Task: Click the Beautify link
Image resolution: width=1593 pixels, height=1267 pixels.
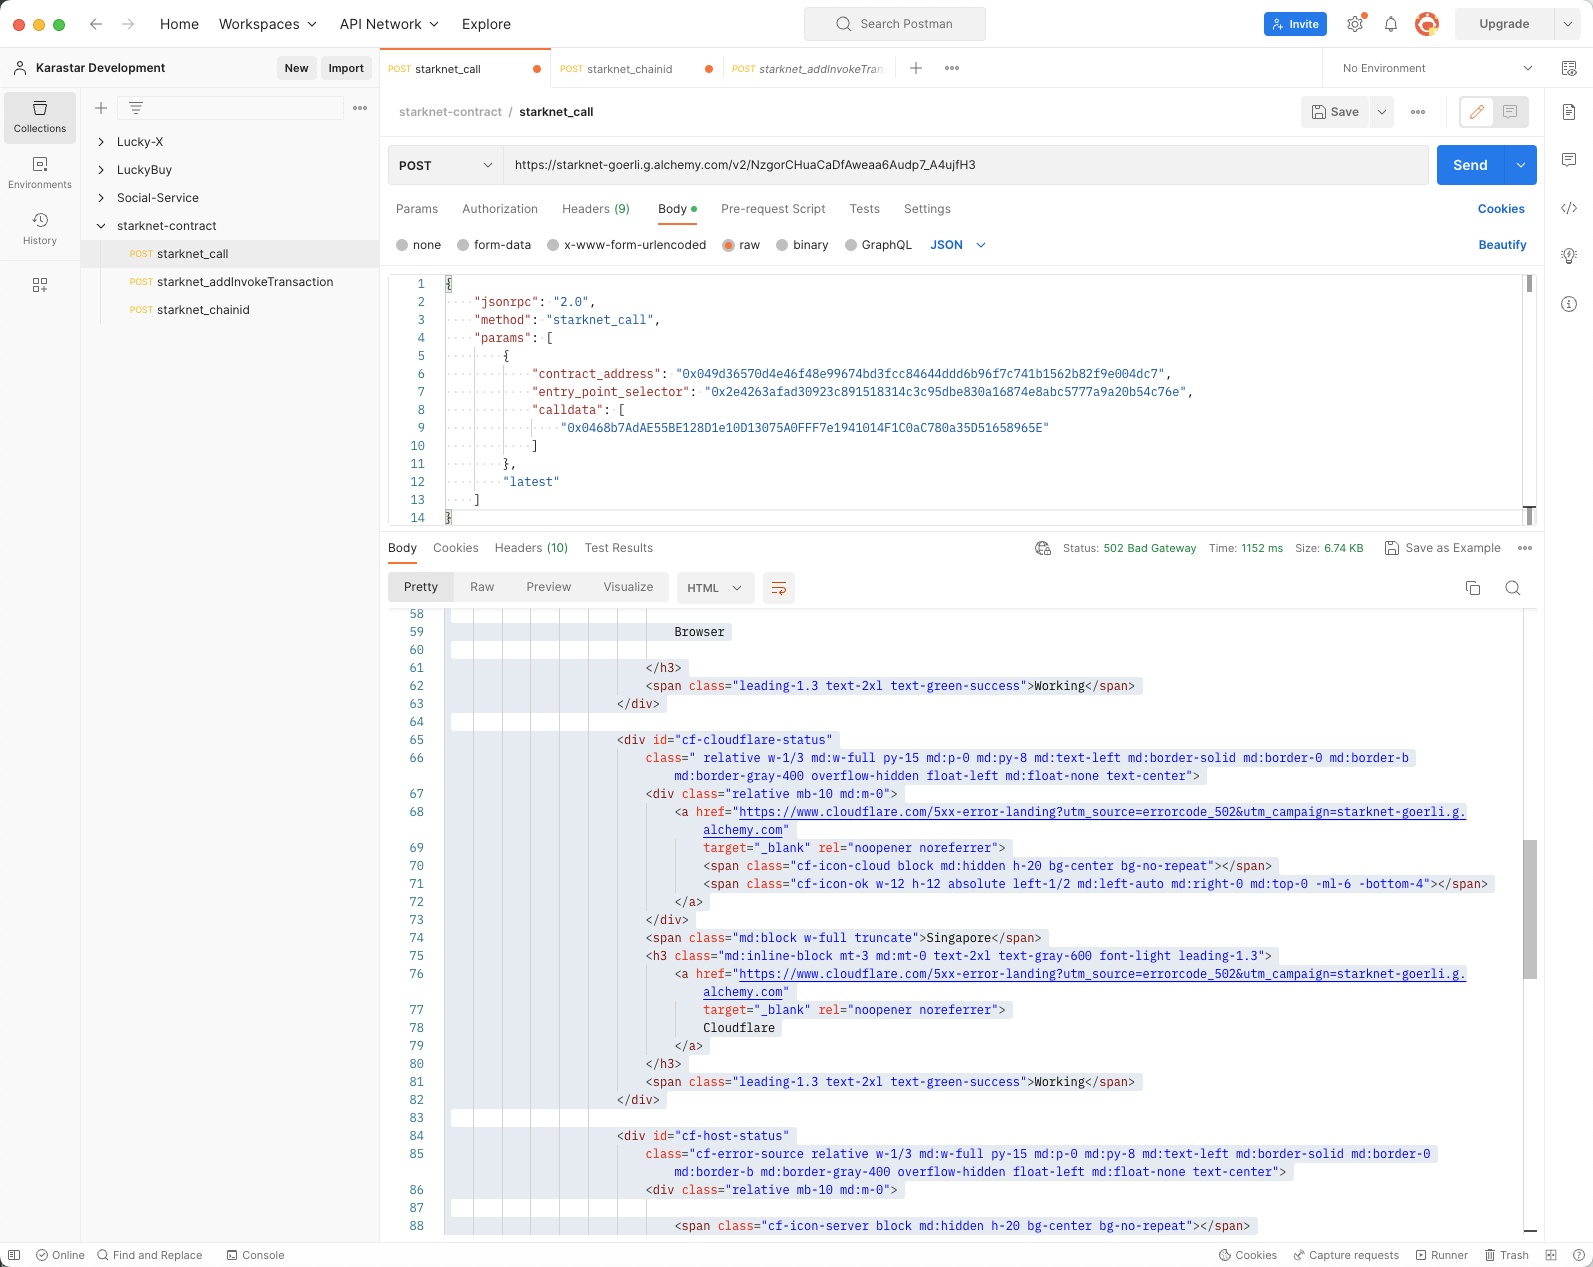Action: [x=1502, y=245]
